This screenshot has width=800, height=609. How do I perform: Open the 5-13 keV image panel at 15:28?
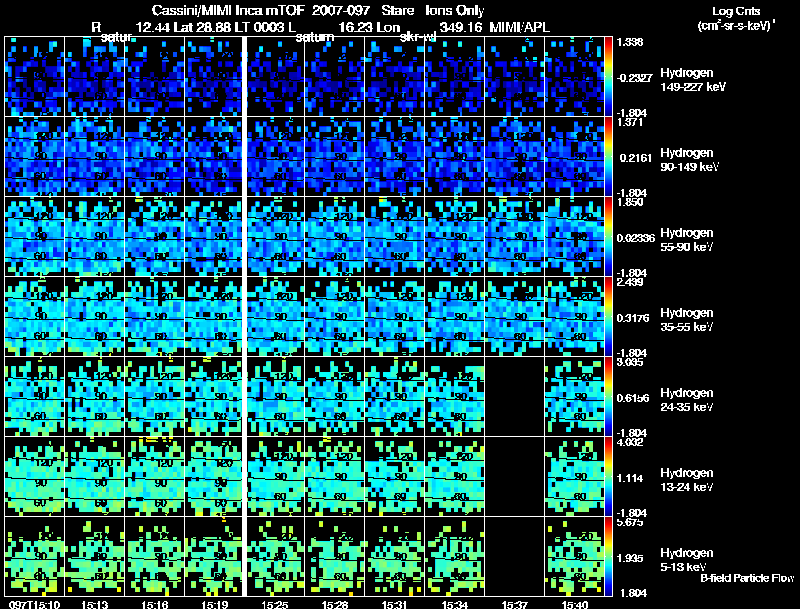point(335,557)
